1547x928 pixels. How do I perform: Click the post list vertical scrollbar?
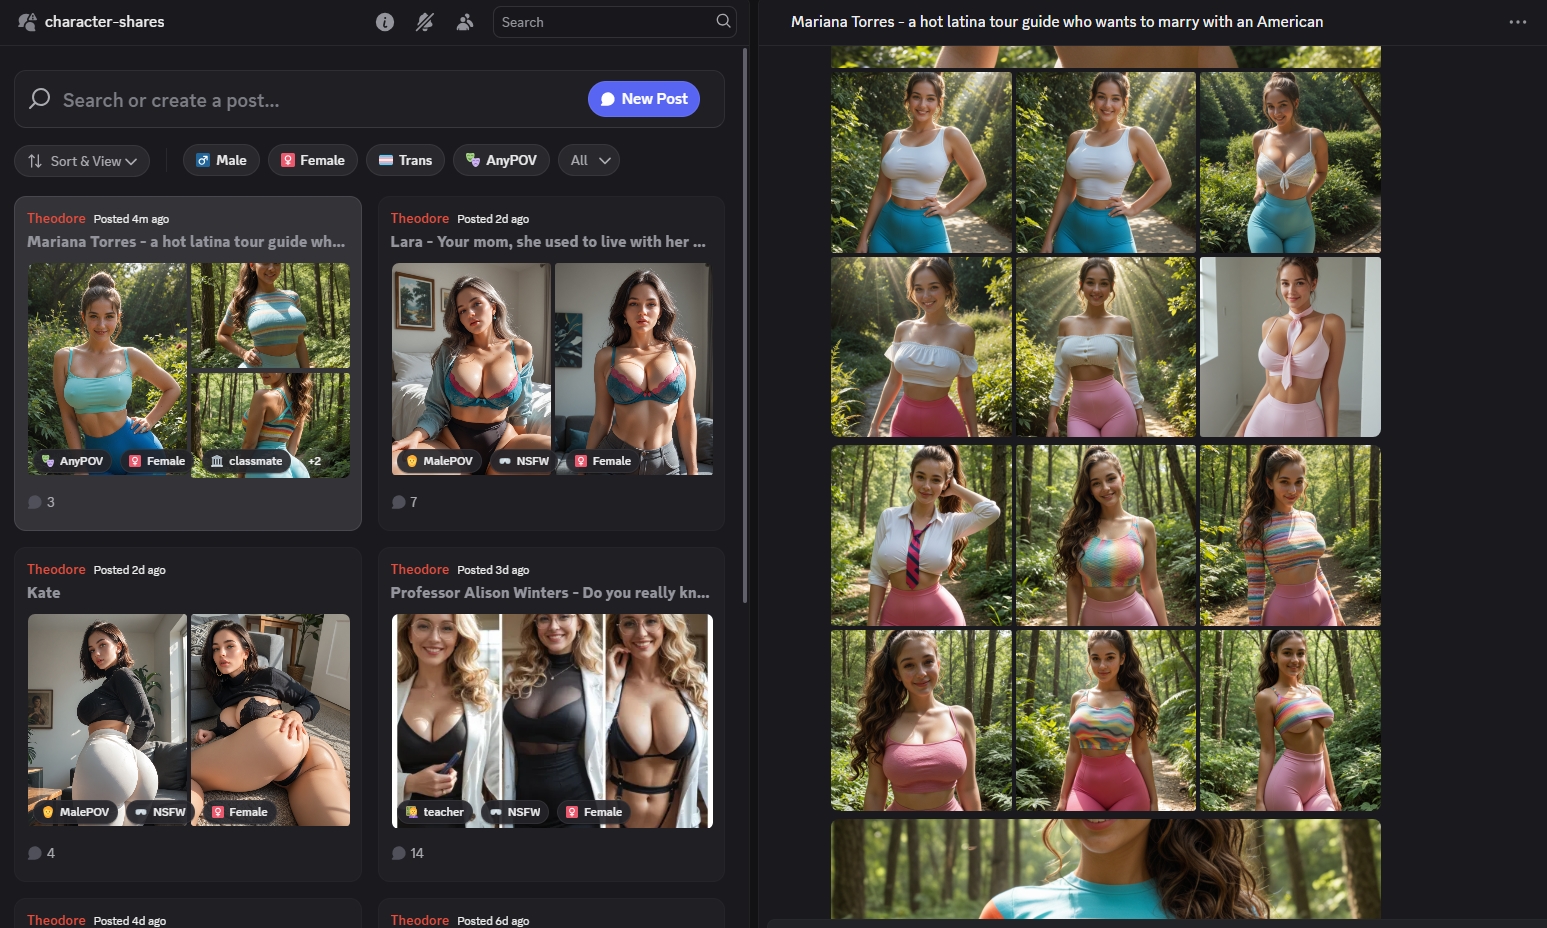tap(744, 325)
